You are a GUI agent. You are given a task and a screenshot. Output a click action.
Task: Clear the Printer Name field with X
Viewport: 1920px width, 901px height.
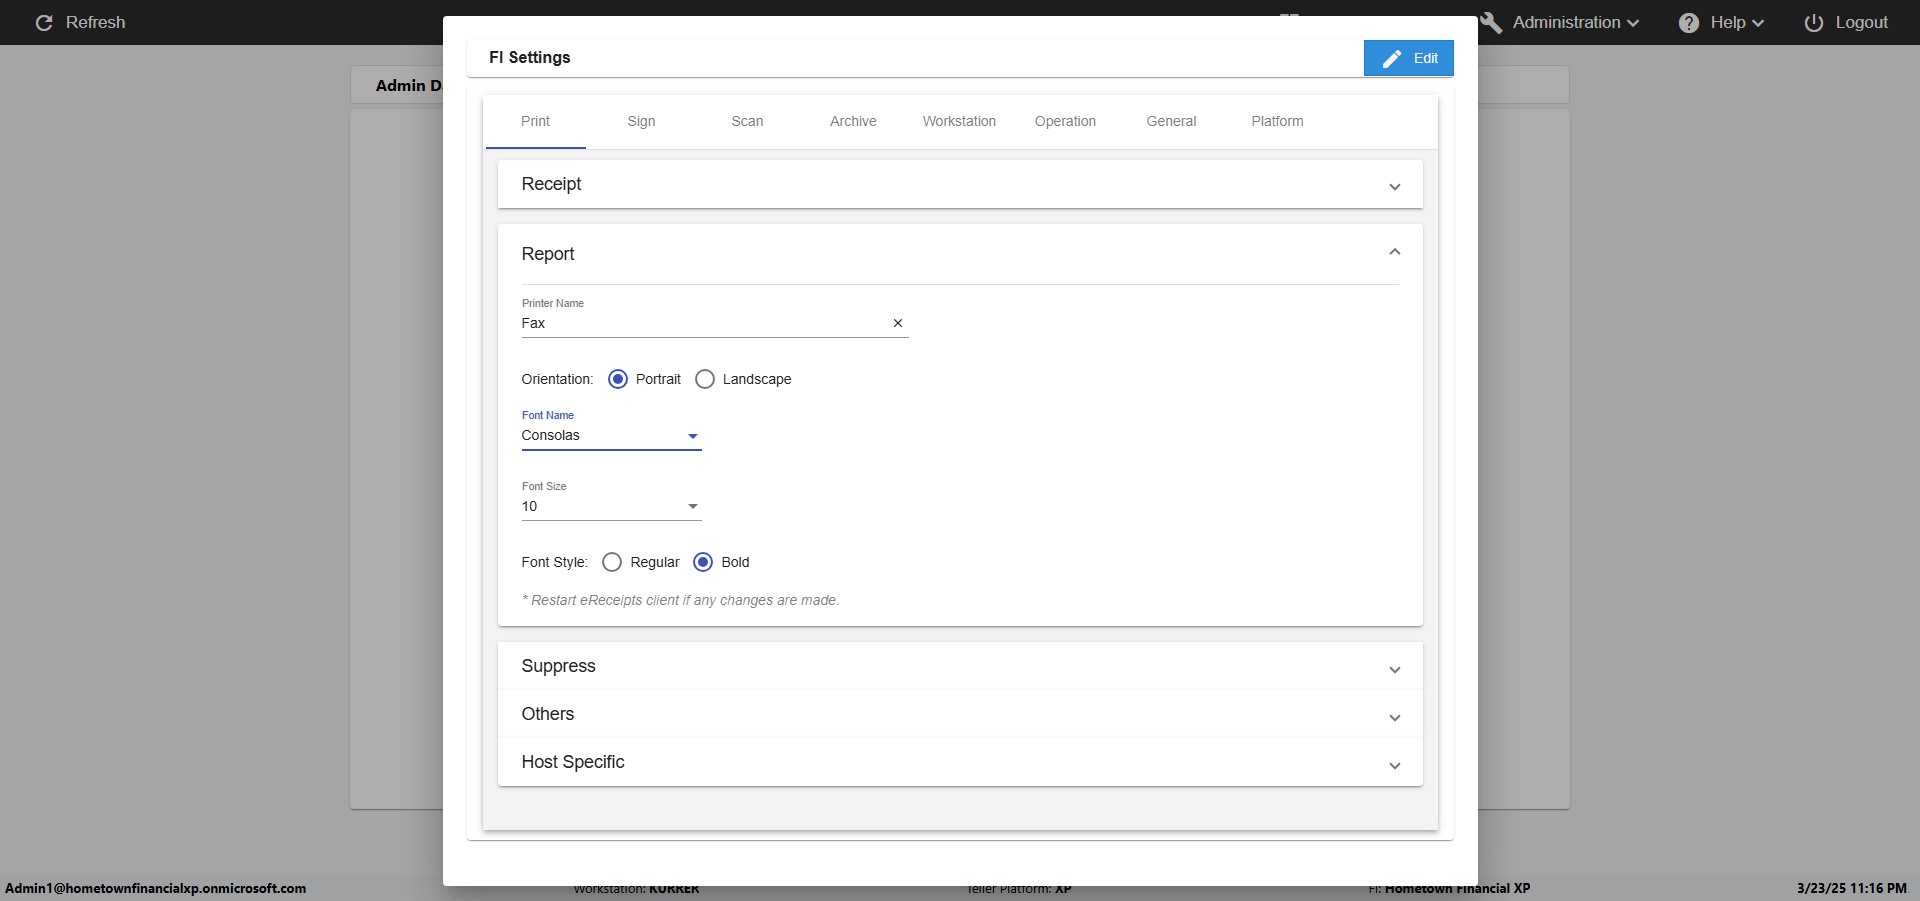point(897,323)
